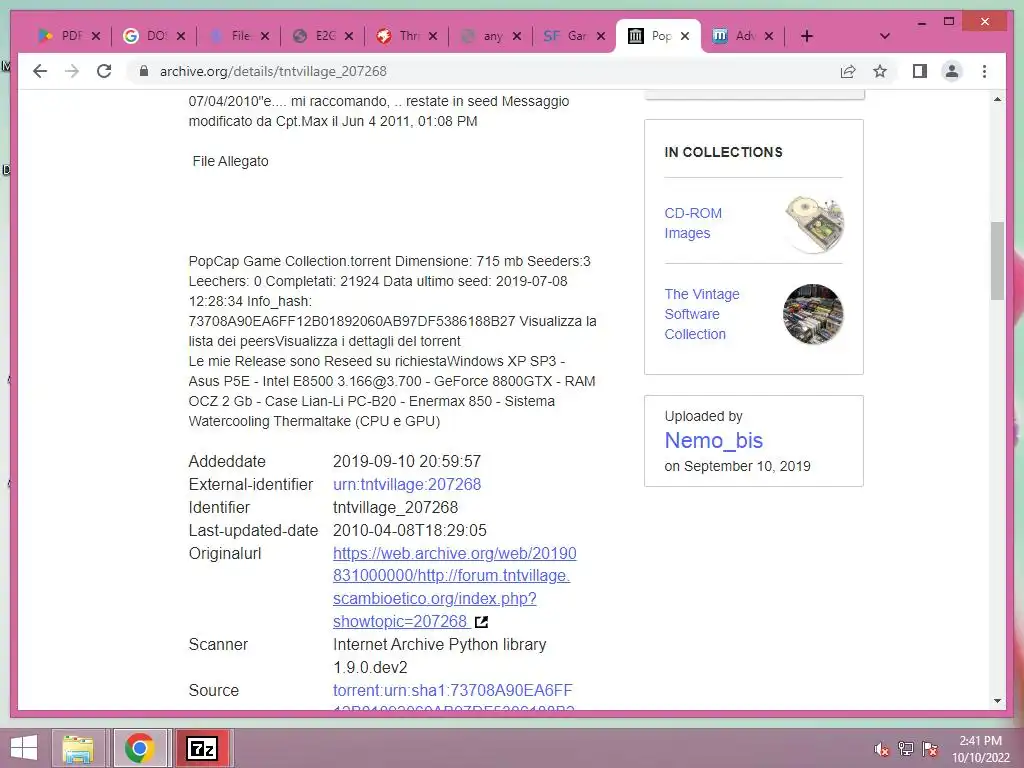Close the Google DO tab
Screen dimensions: 1024x768
pos(181,36)
